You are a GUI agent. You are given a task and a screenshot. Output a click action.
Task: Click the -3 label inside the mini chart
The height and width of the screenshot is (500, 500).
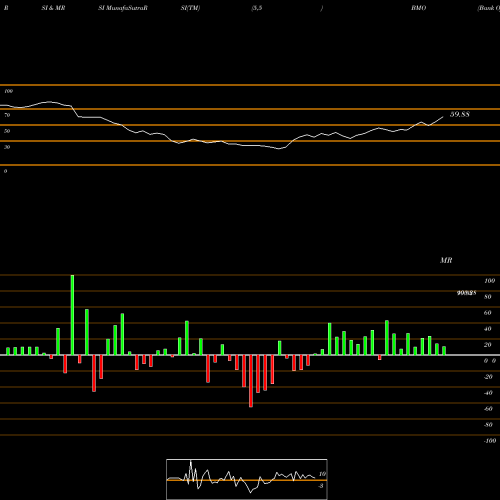pyautogui.click(x=321, y=486)
